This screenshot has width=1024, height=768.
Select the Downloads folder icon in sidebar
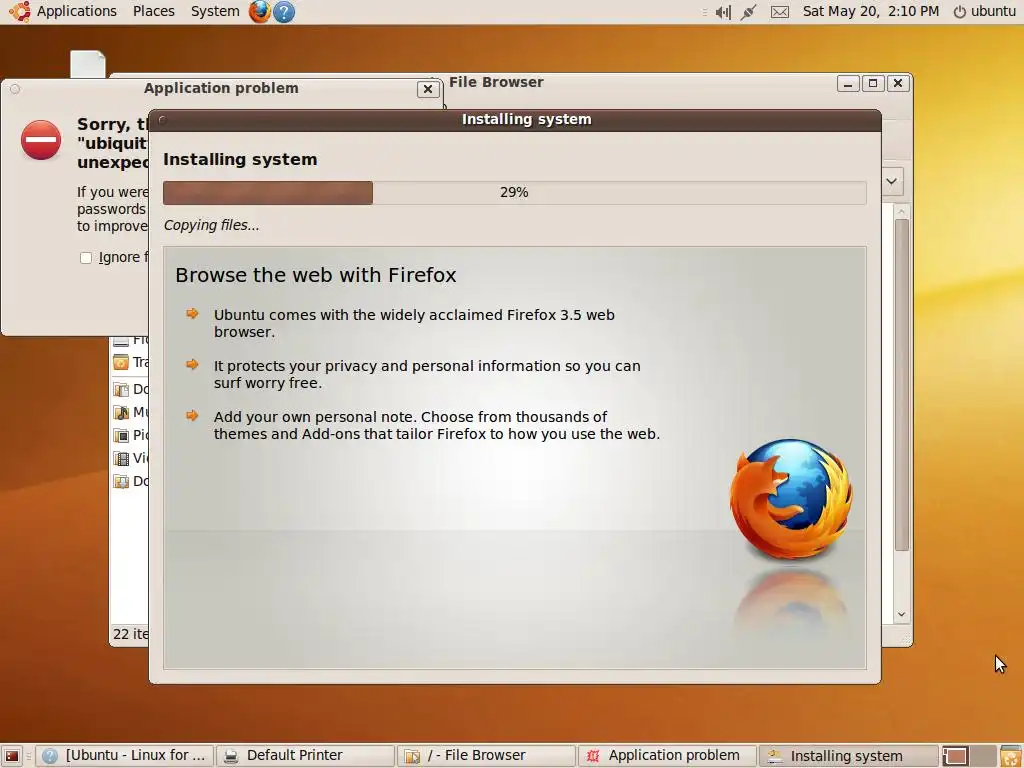pos(121,481)
